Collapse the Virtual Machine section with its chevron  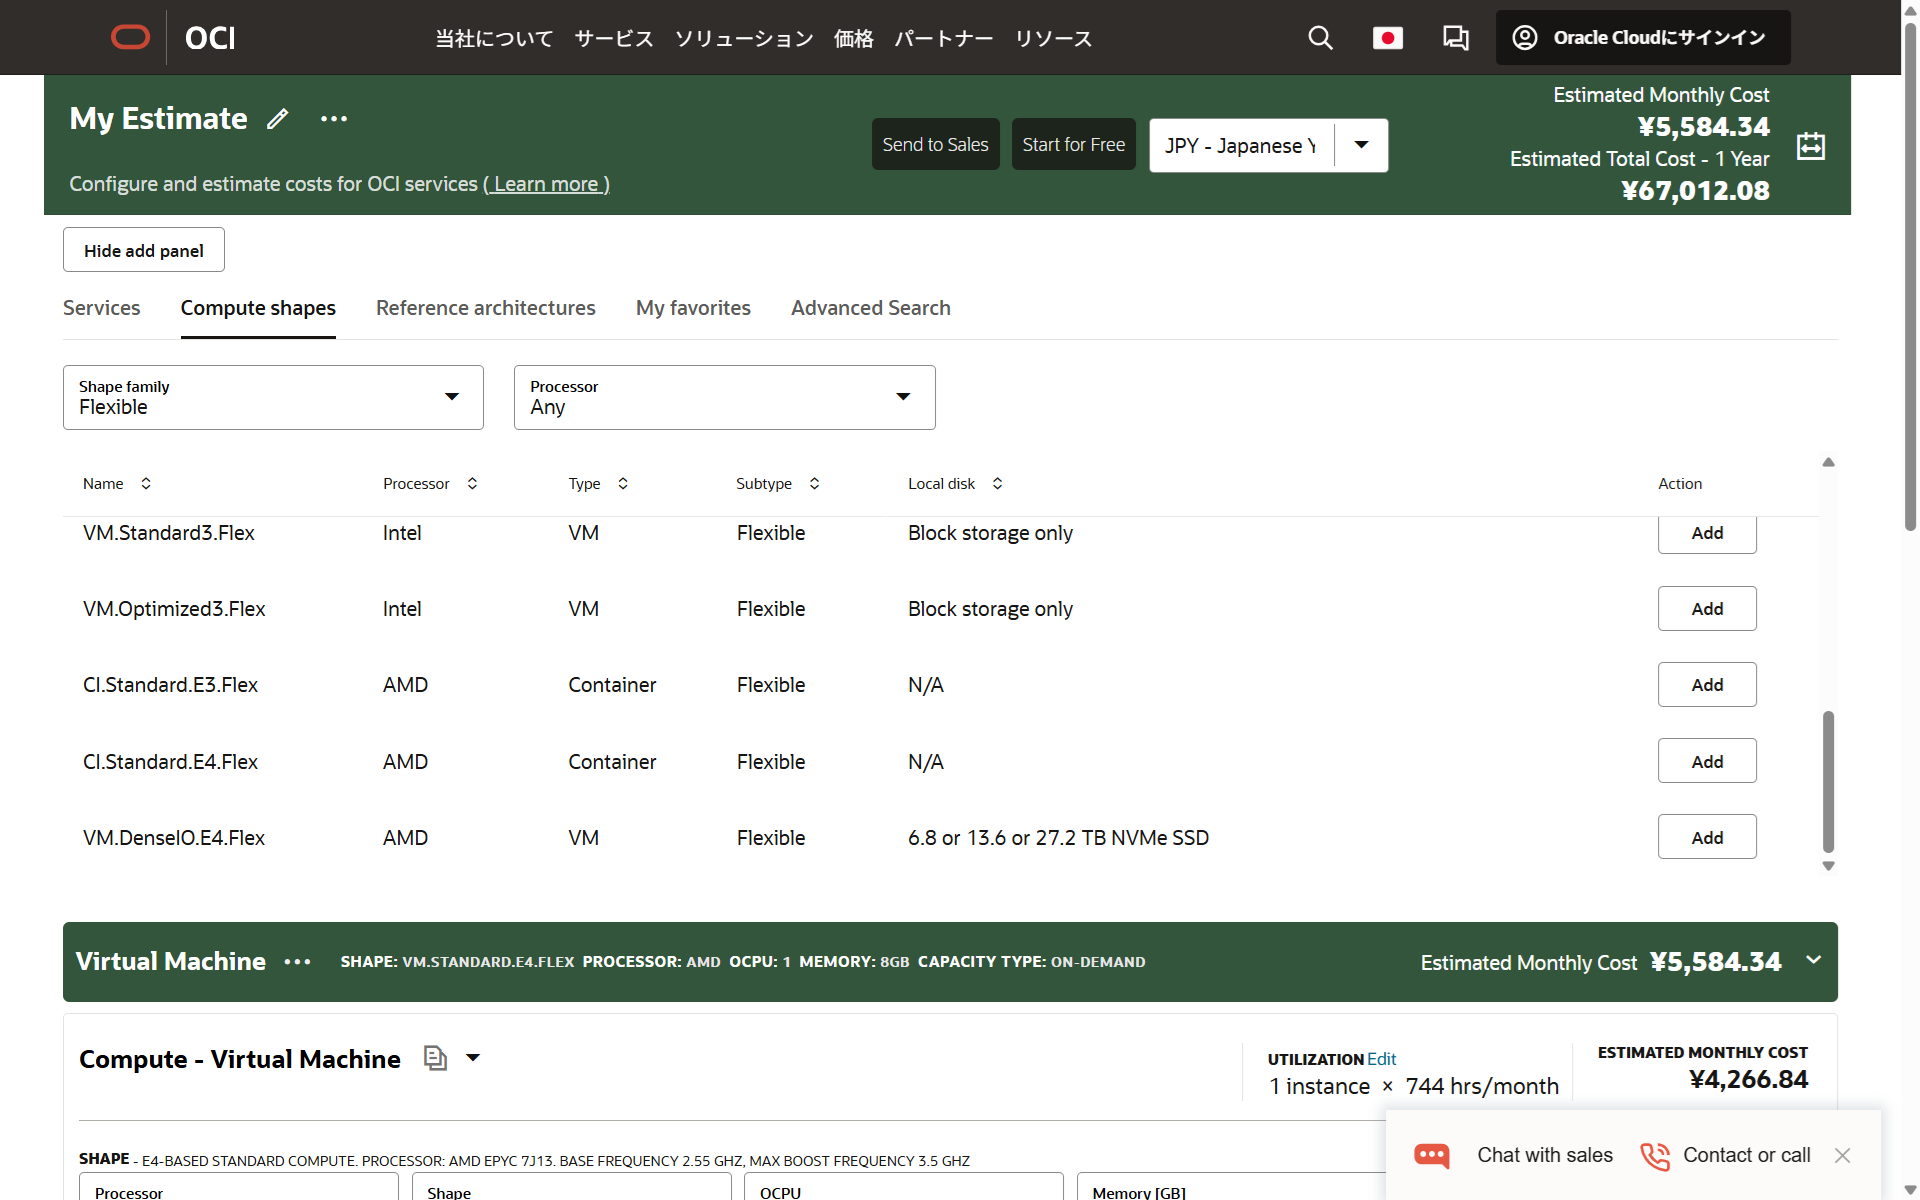[1813, 960]
